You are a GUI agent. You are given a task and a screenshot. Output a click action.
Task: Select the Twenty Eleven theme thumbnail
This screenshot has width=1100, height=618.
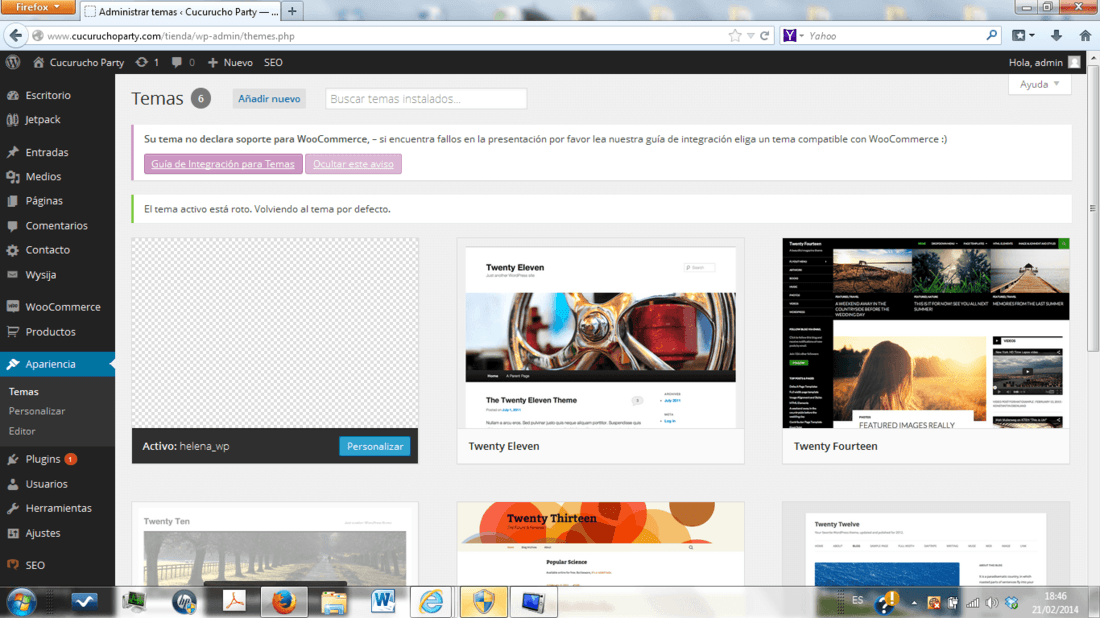point(601,333)
